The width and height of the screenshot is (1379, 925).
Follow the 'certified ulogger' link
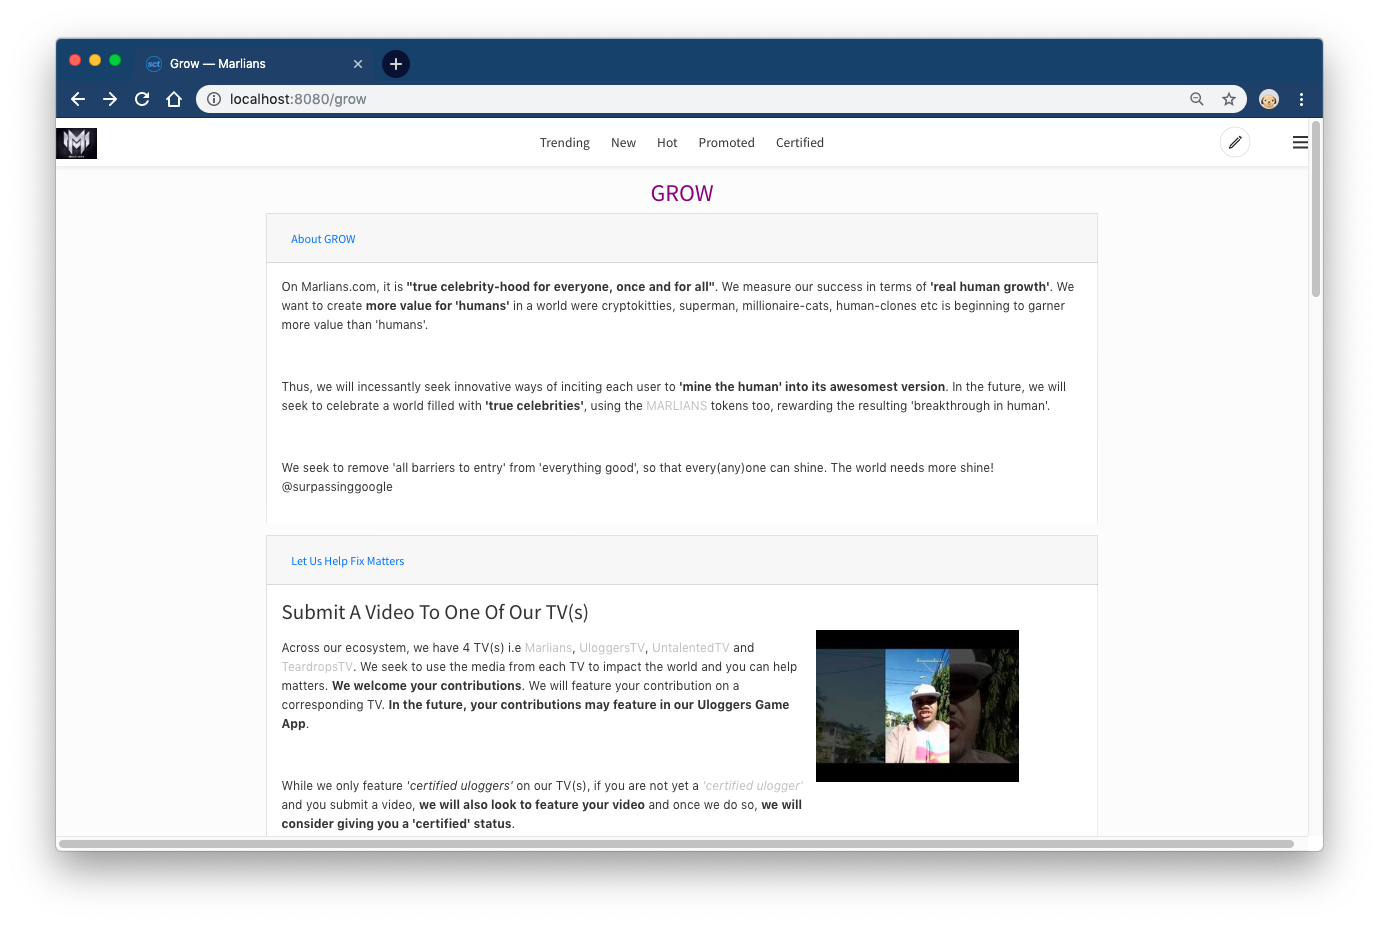[752, 786]
